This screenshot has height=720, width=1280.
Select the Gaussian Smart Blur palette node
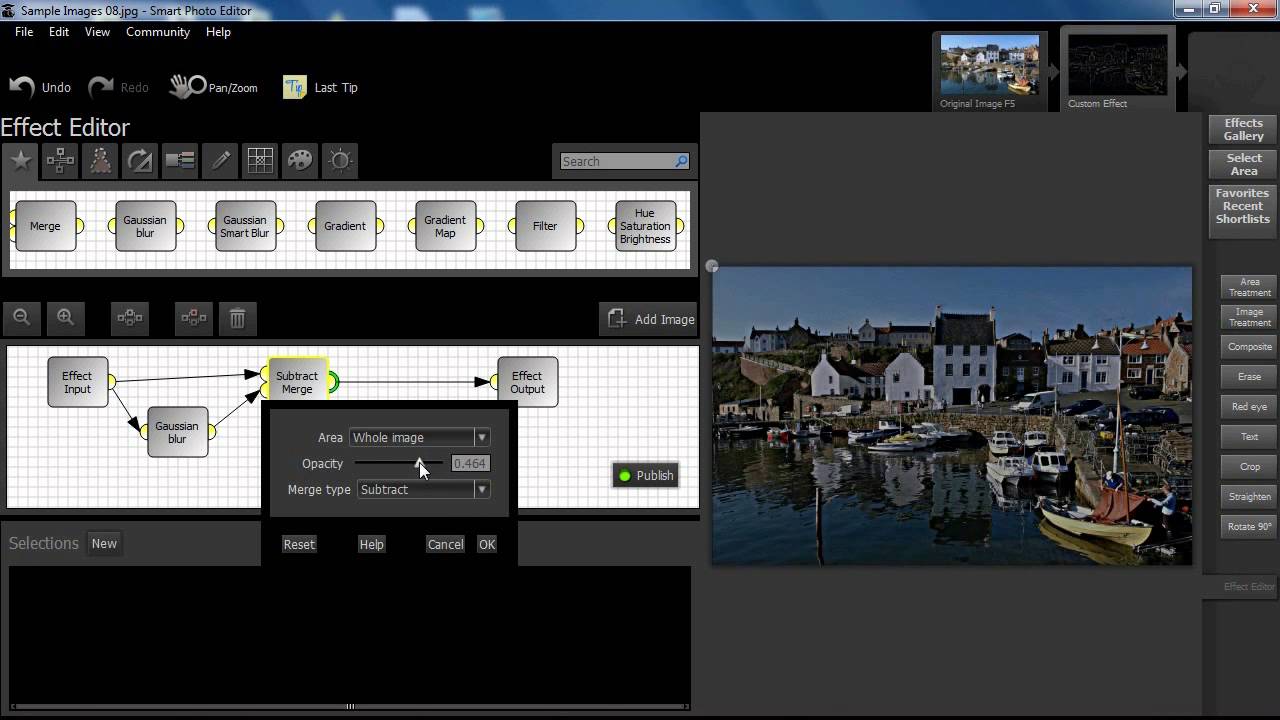click(245, 226)
